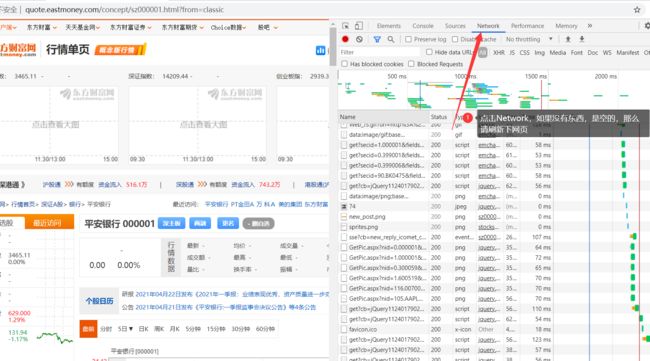
Task: Switch to the Sources tab
Action: [455, 26]
